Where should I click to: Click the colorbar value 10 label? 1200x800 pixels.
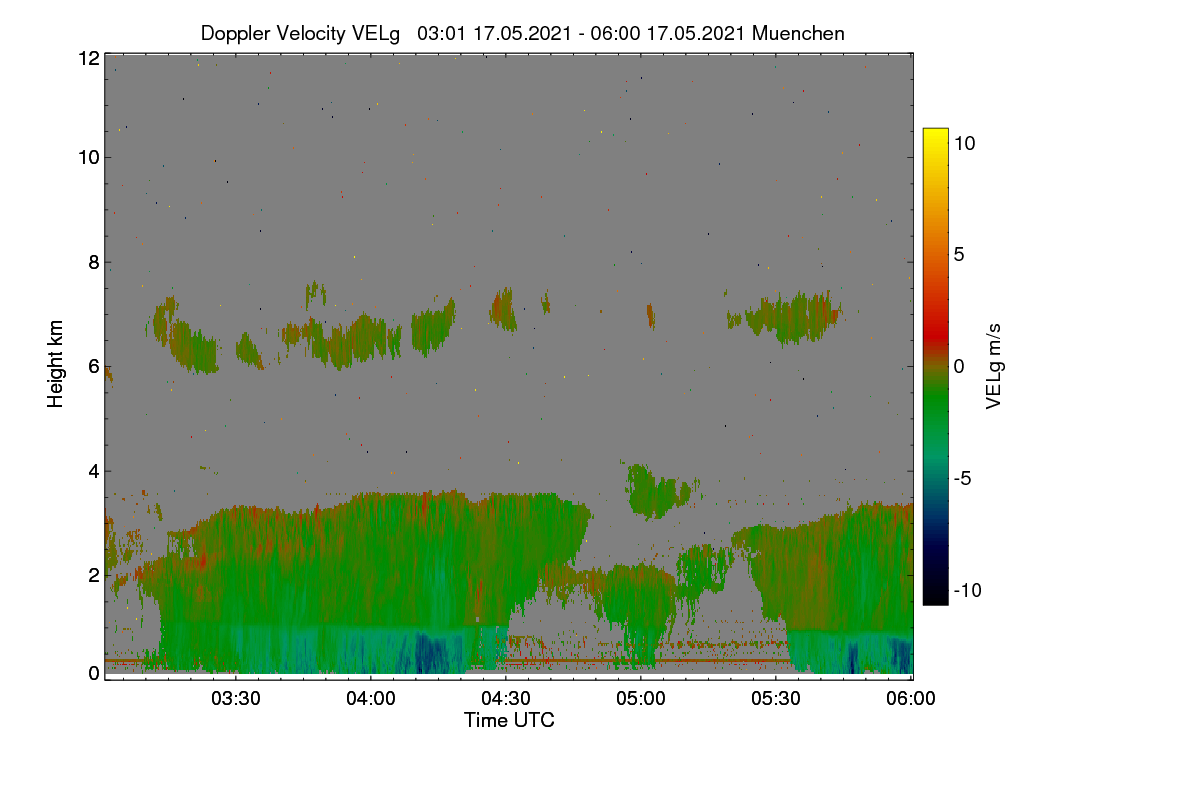point(965,143)
